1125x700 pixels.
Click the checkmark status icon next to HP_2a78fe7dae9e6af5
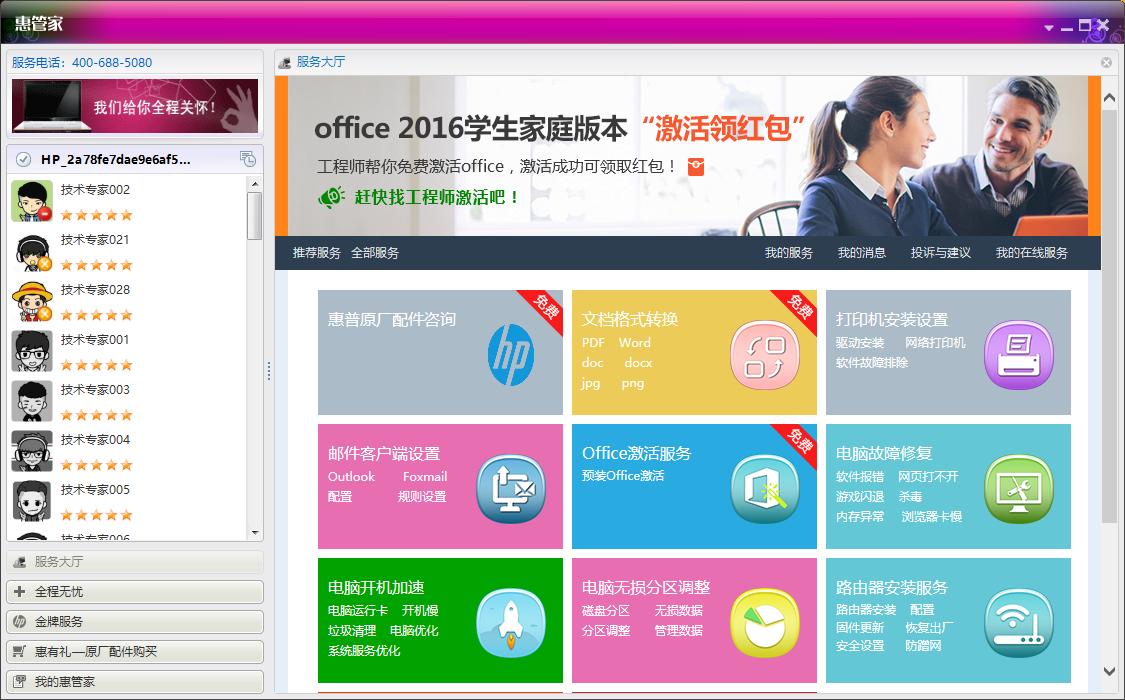[23, 159]
